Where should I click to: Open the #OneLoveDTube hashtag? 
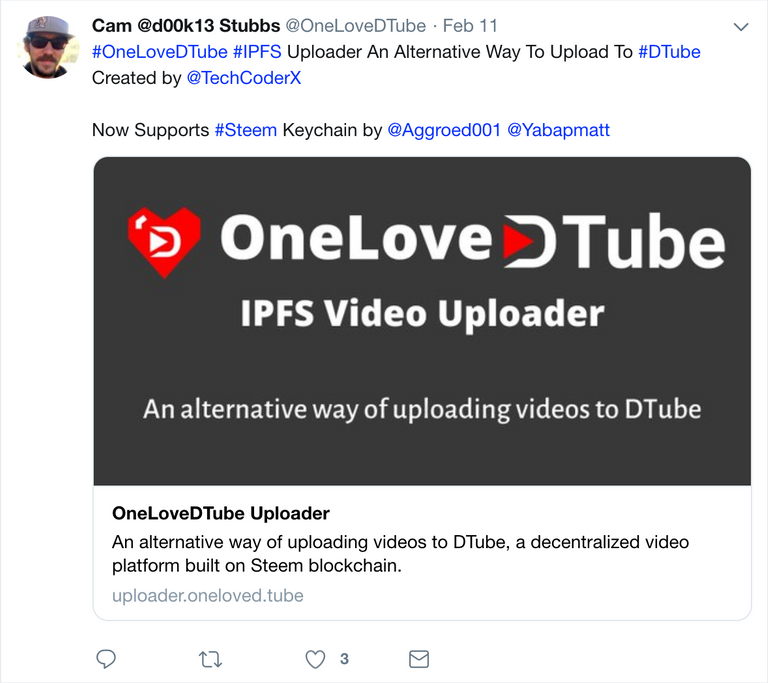pyautogui.click(x=160, y=52)
